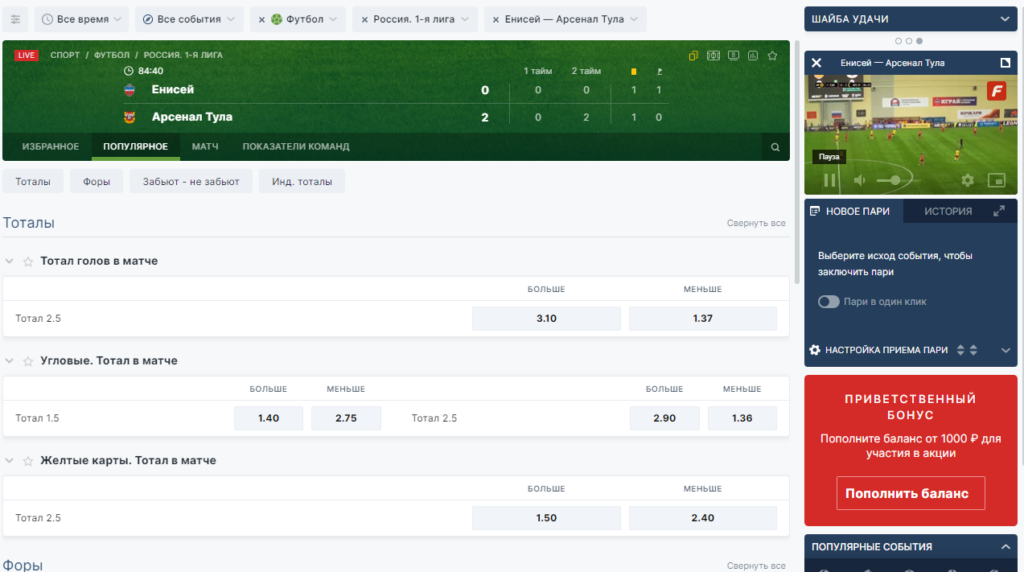Open the НОВОЕ ПАРИ tab
The width and height of the screenshot is (1024, 572).
pyautogui.click(x=854, y=211)
